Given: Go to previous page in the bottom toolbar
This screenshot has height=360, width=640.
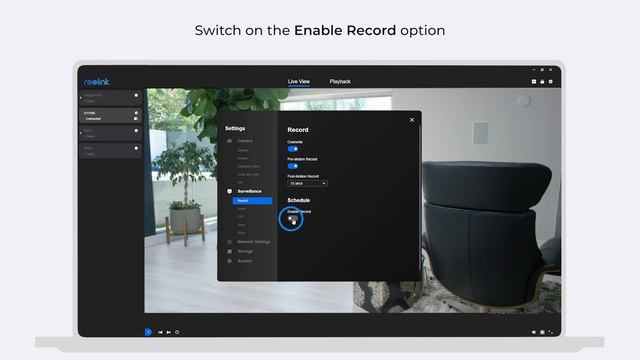Looking at the screenshot, I should [x=160, y=332].
